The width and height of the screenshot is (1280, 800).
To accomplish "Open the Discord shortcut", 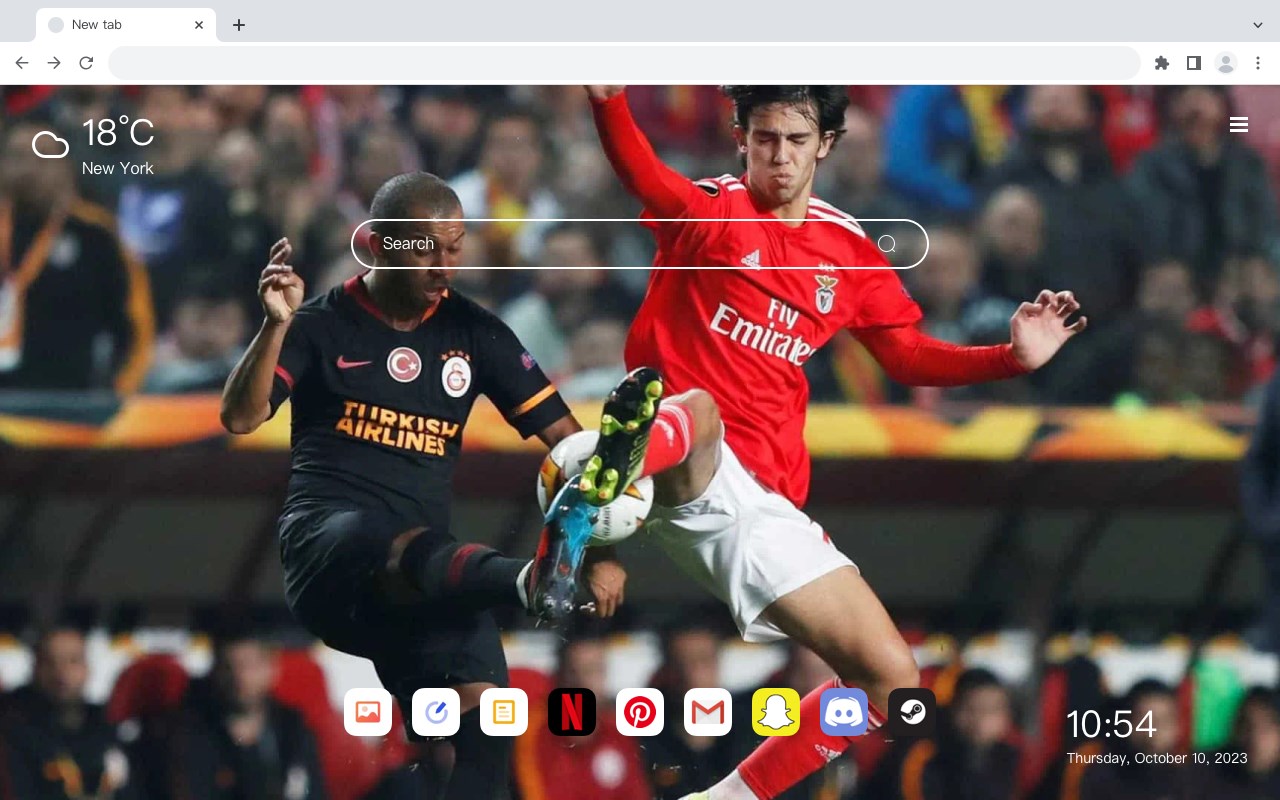I will tap(844, 712).
